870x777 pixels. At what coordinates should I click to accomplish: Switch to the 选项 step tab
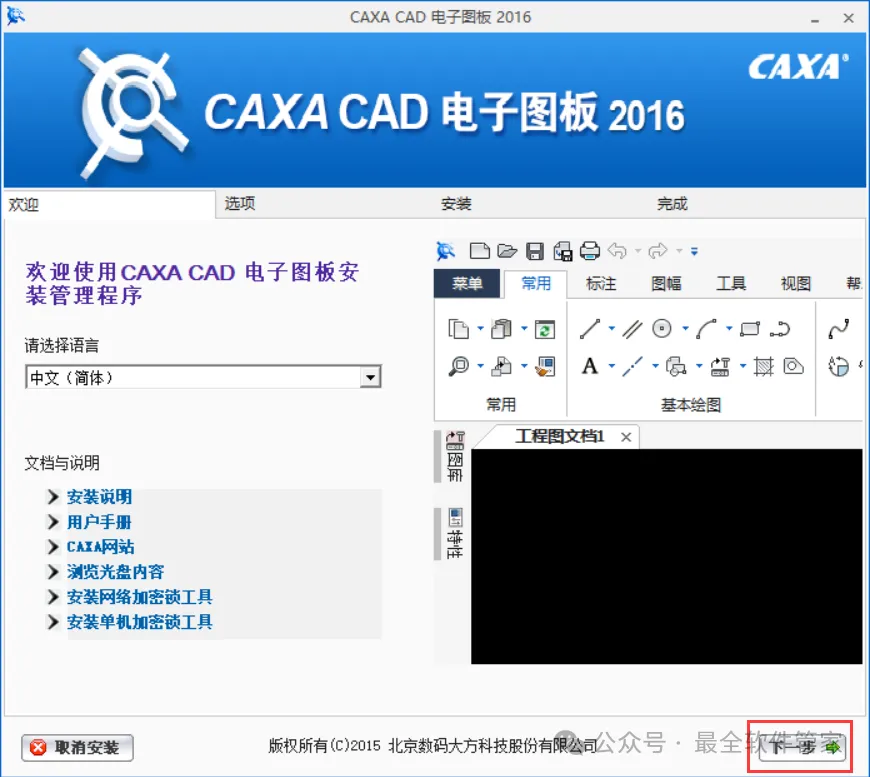[x=240, y=204]
